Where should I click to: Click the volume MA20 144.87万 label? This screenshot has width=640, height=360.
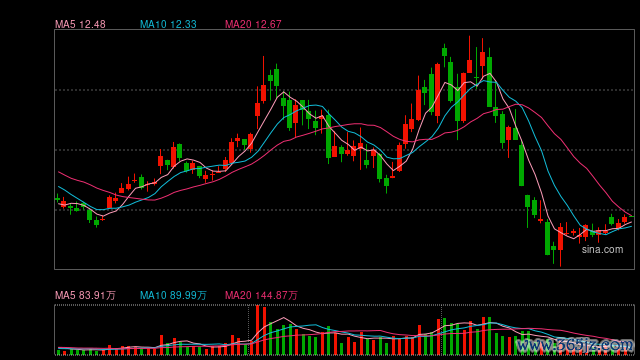[x=261, y=295]
